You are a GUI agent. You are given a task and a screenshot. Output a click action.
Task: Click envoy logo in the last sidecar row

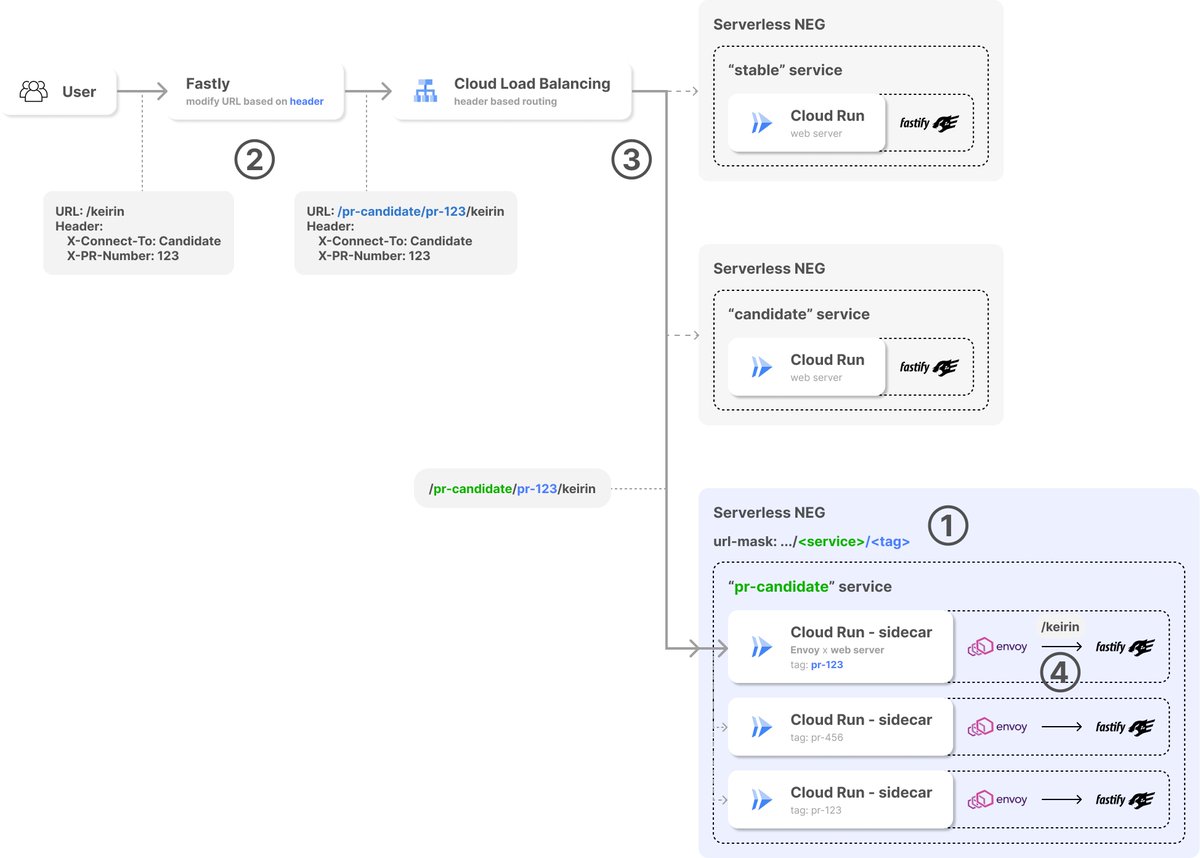[x=997, y=800]
